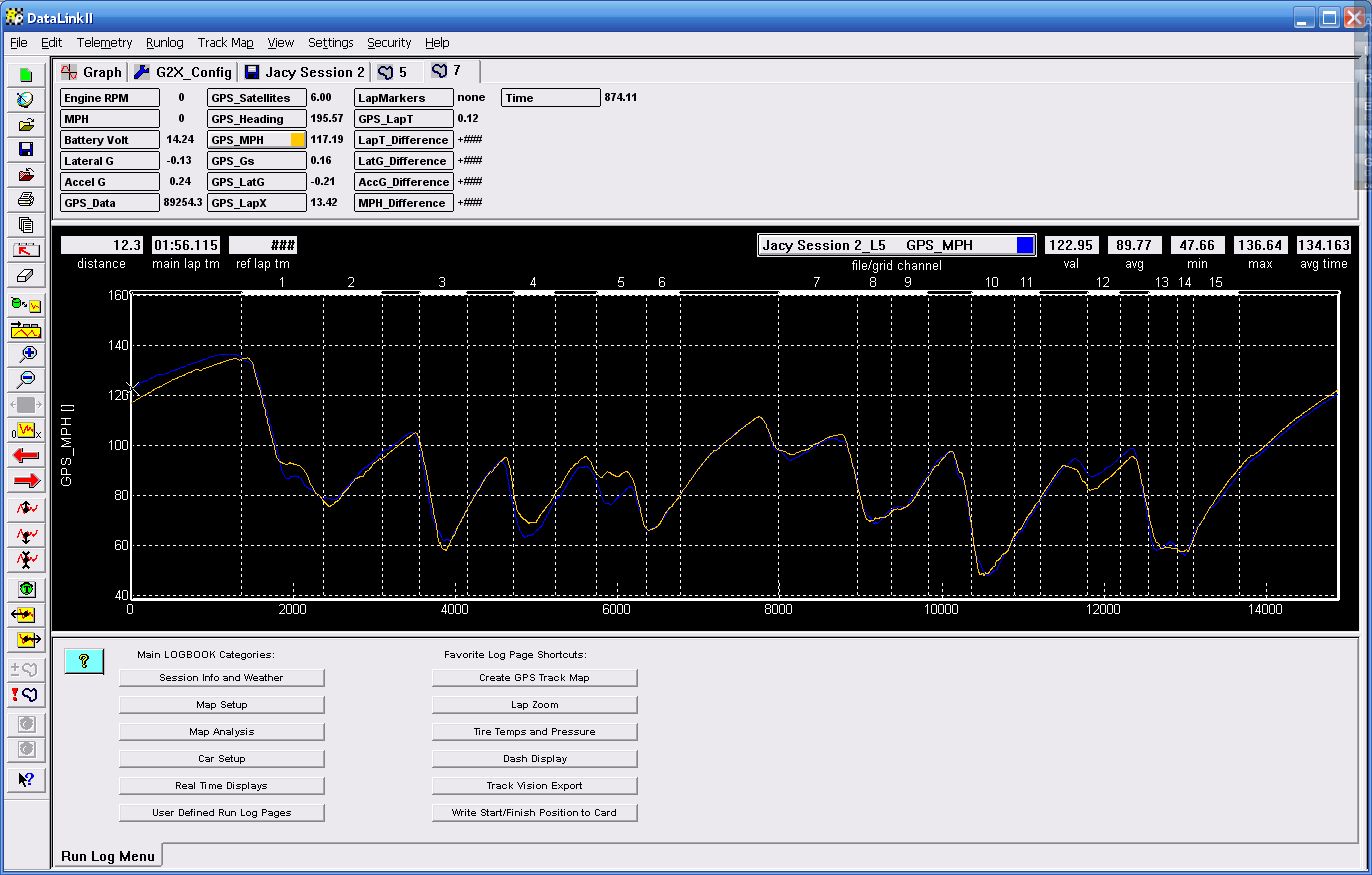Select the Run Log Menu tab

[x=108, y=856]
